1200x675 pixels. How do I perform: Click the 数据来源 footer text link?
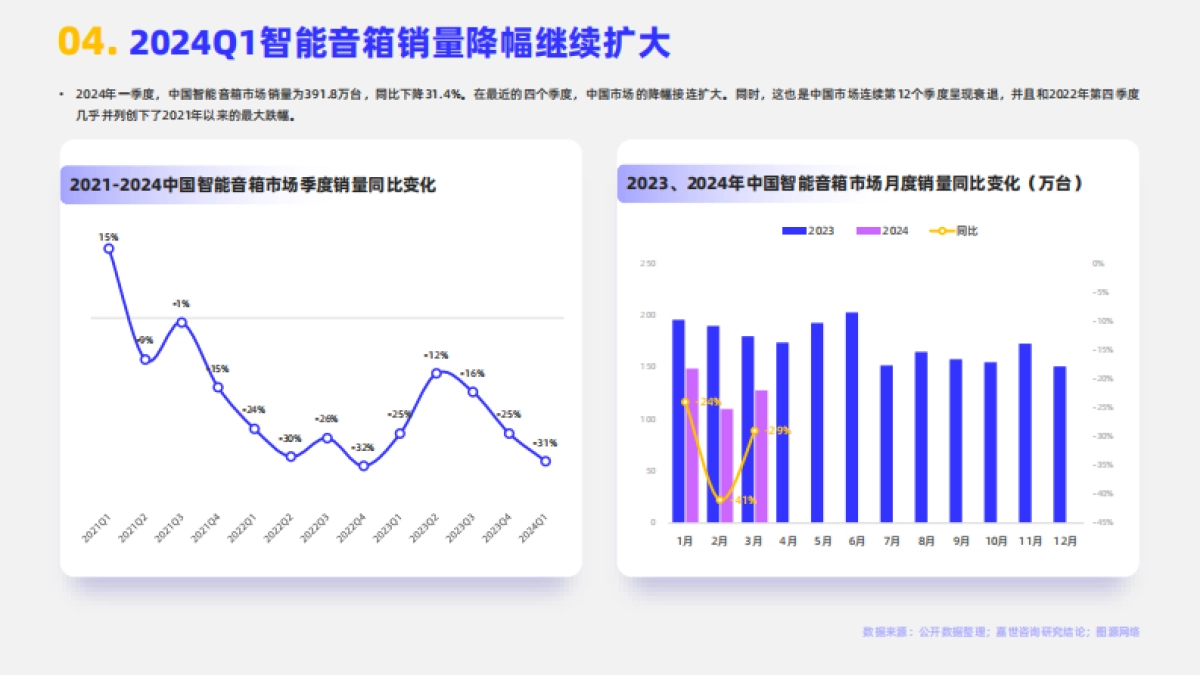tap(1003, 632)
